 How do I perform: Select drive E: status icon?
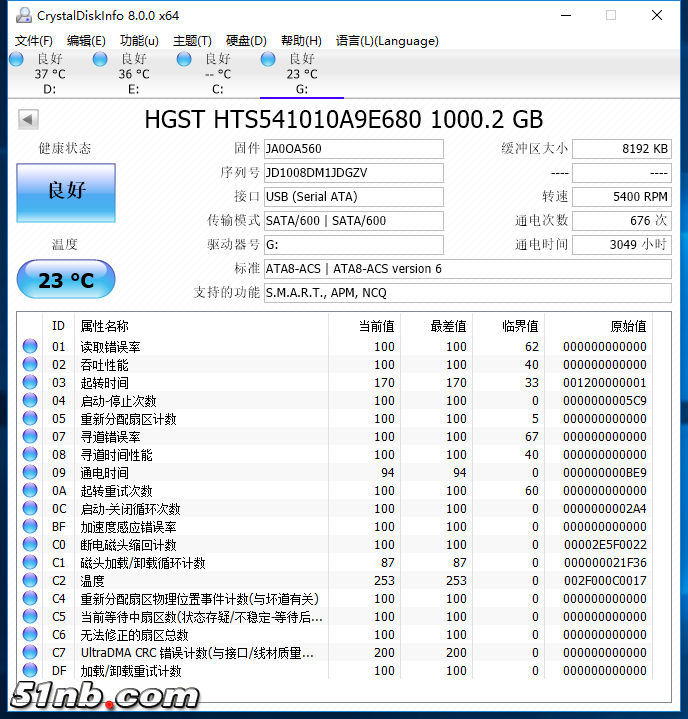[x=101, y=60]
